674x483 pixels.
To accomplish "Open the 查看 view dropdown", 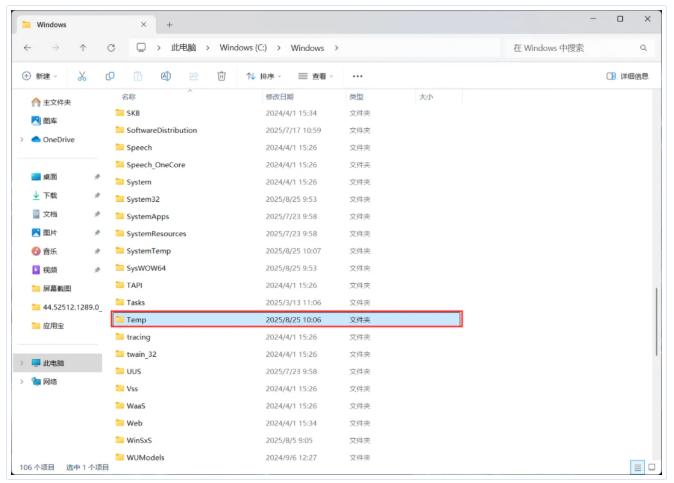I will tap(315, 76).
